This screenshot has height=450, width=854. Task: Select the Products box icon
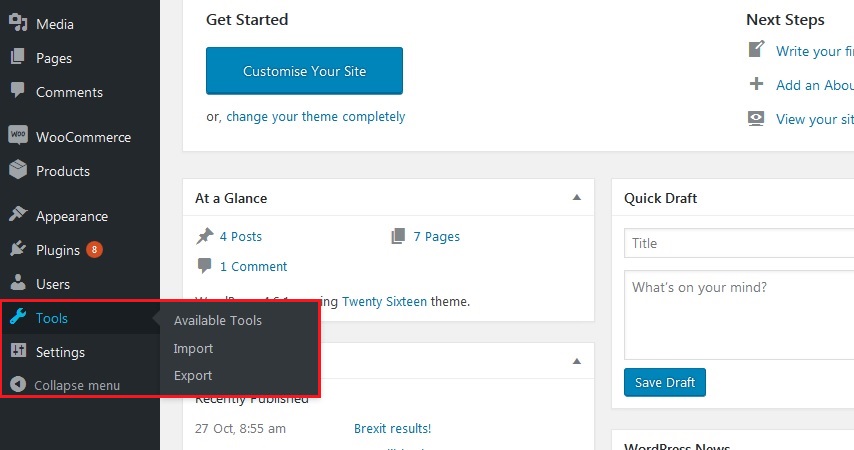tap(18, 169)
